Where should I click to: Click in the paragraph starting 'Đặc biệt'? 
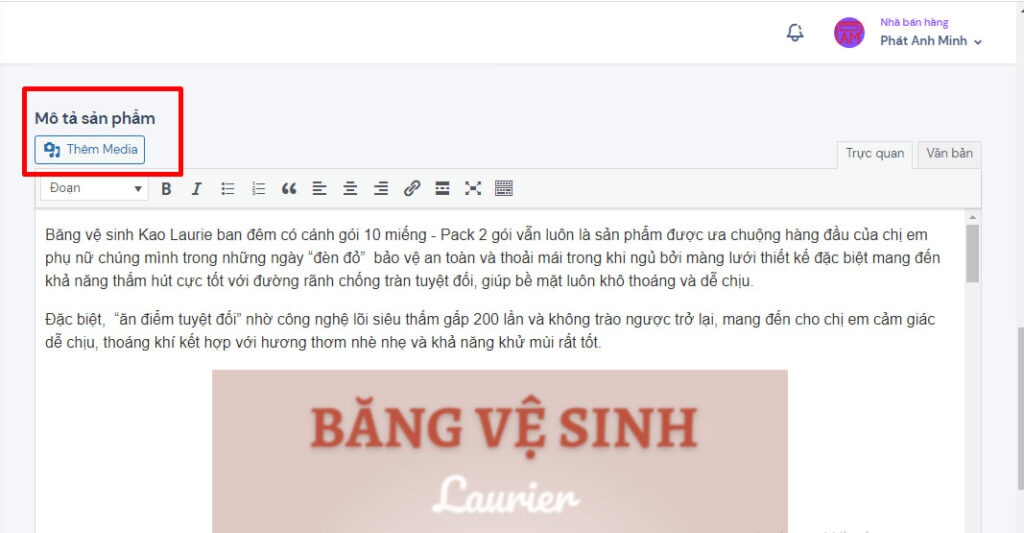[490, 331]
